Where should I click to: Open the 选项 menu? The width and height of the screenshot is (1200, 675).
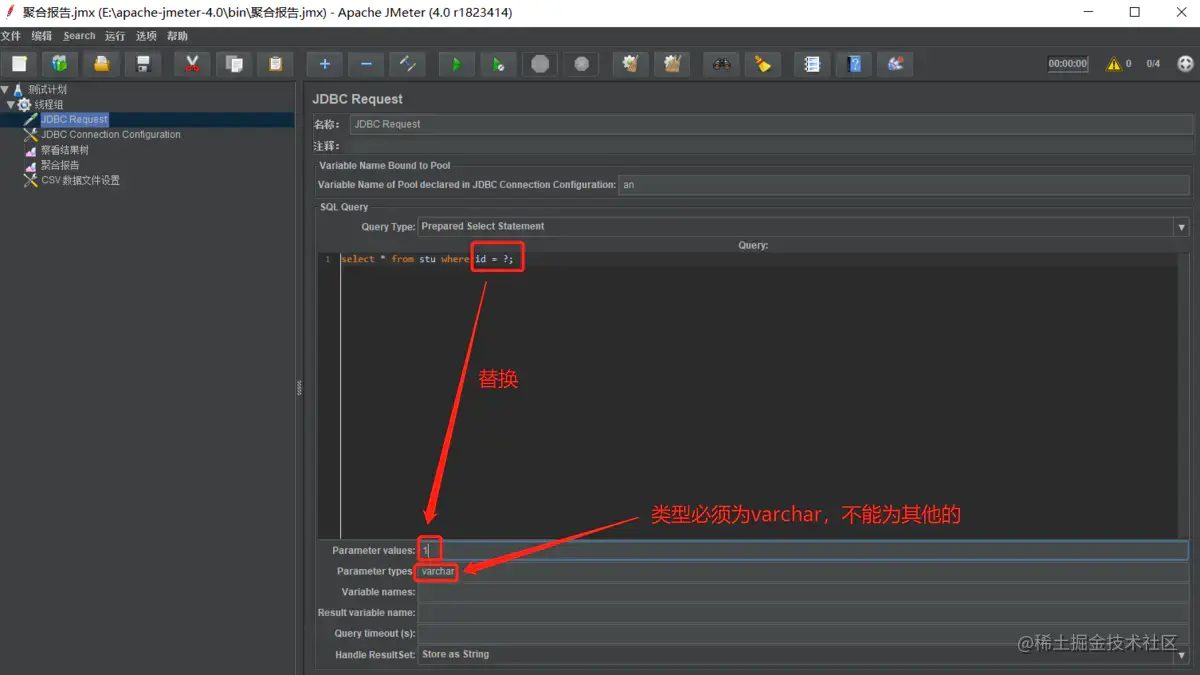[x=146, y=36]
